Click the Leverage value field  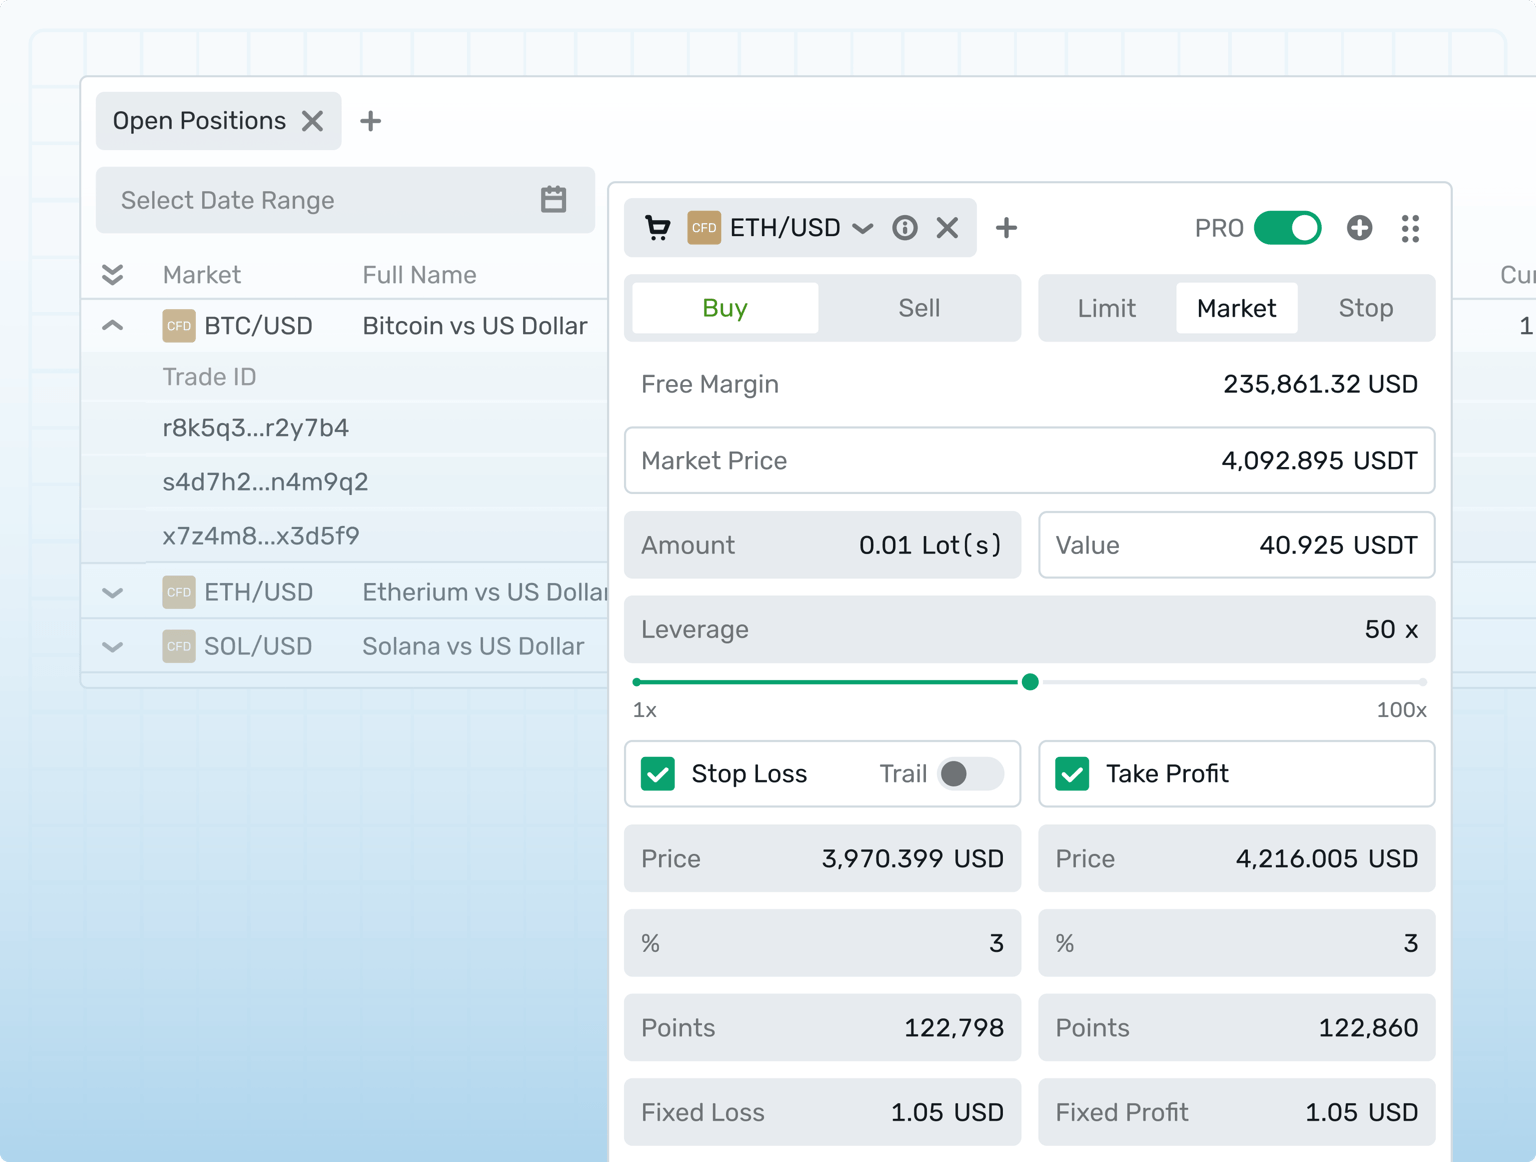pos(1030,630)
